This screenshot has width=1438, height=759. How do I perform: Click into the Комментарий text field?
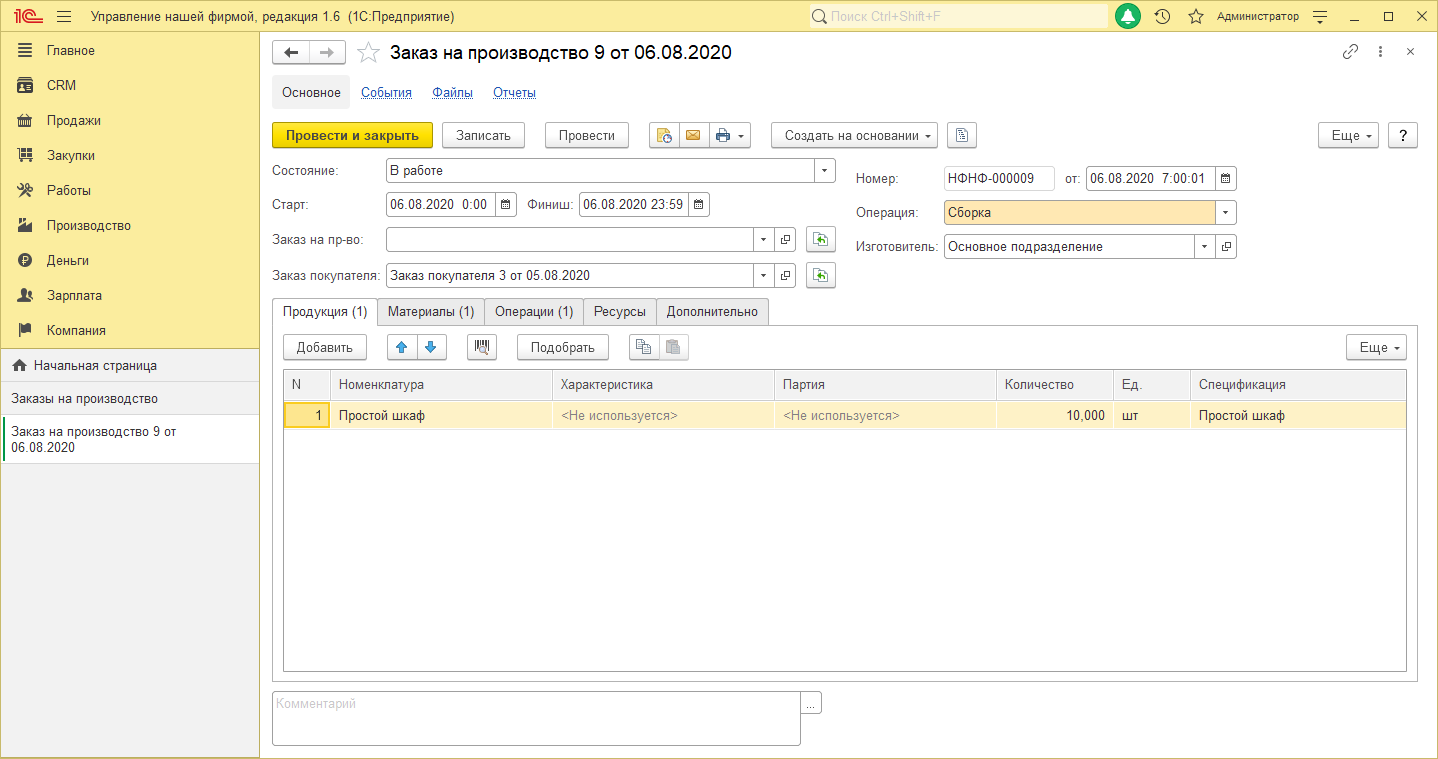tap(536, 718)
